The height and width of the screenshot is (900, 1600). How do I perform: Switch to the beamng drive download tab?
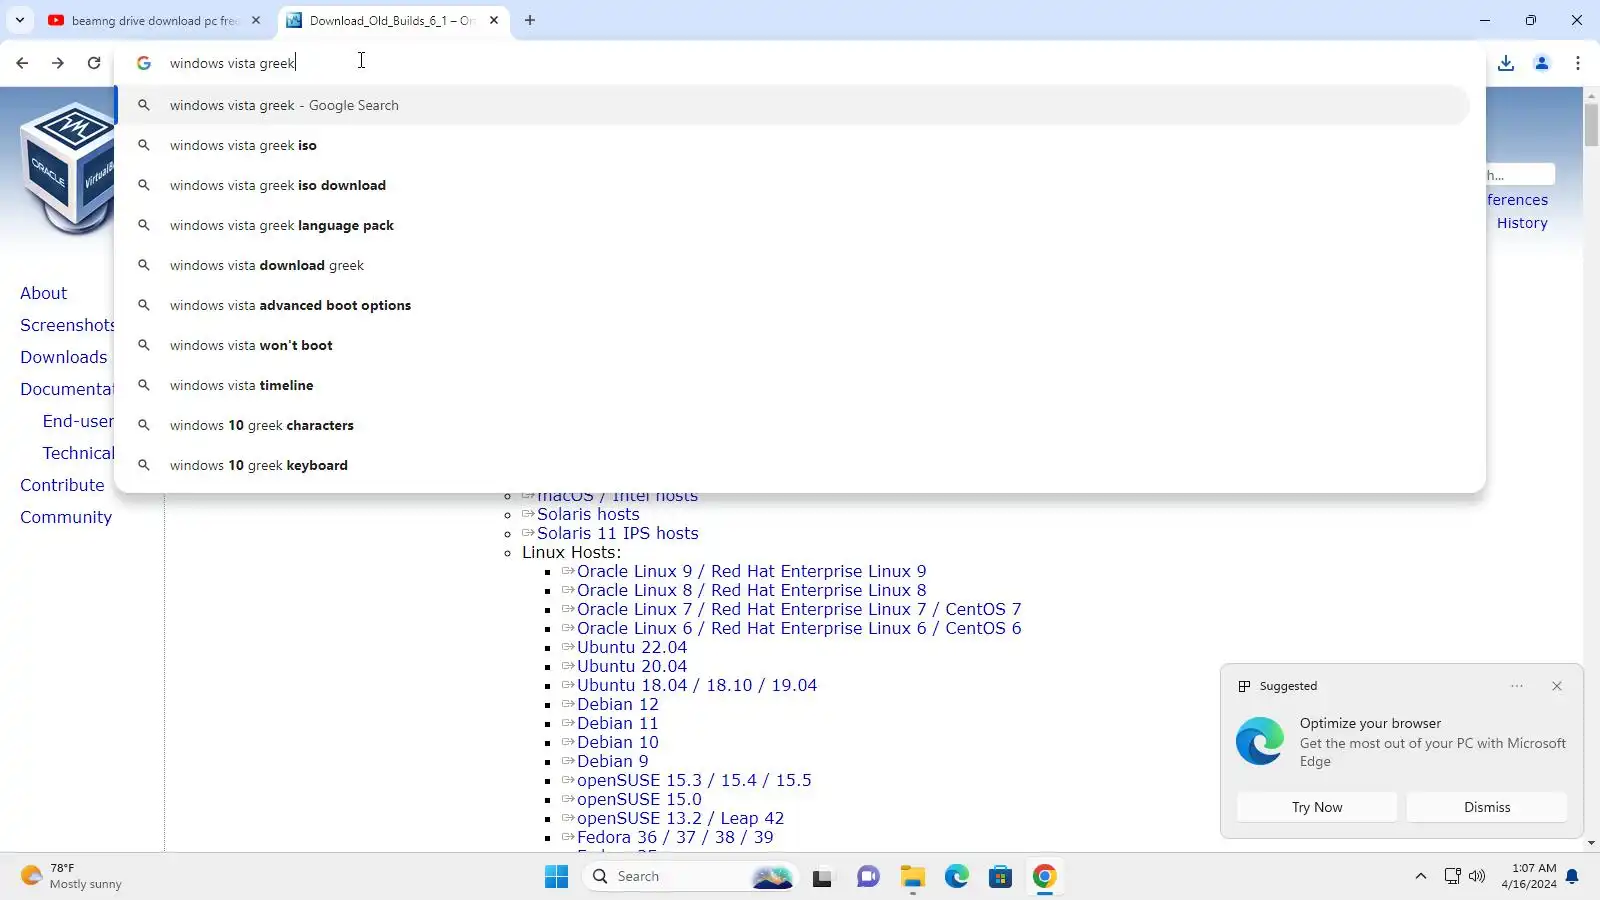coord(155,20)
